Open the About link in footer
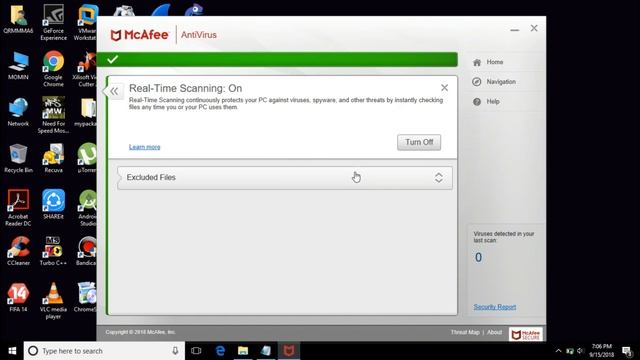Image resolution: width=640 pixels, height=360 pixels. tap(494, 332)
